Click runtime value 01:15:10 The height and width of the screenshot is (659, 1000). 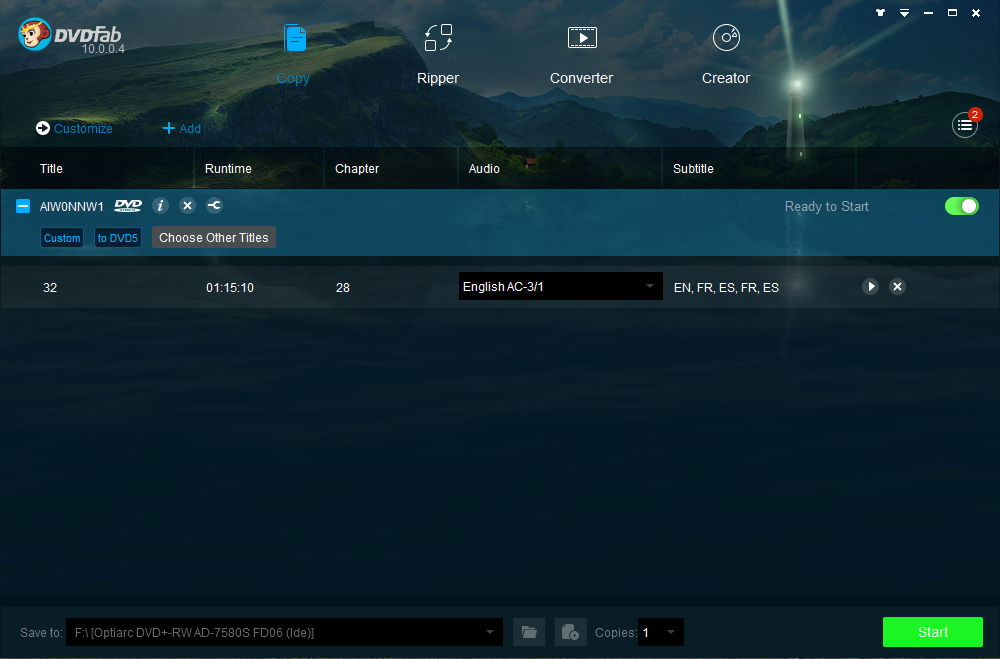(230, 288)
